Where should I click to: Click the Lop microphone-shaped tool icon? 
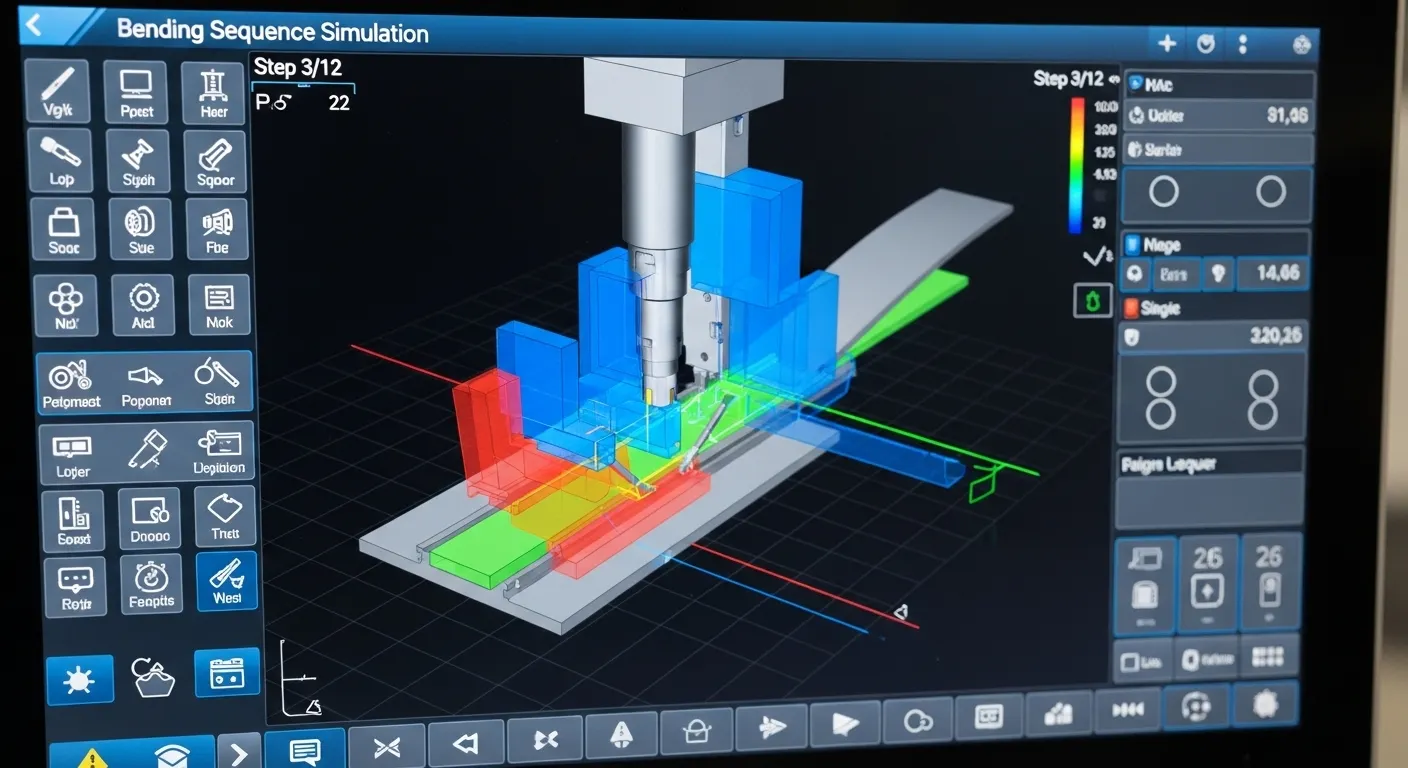pyautogui.click(x=61, y=160)
